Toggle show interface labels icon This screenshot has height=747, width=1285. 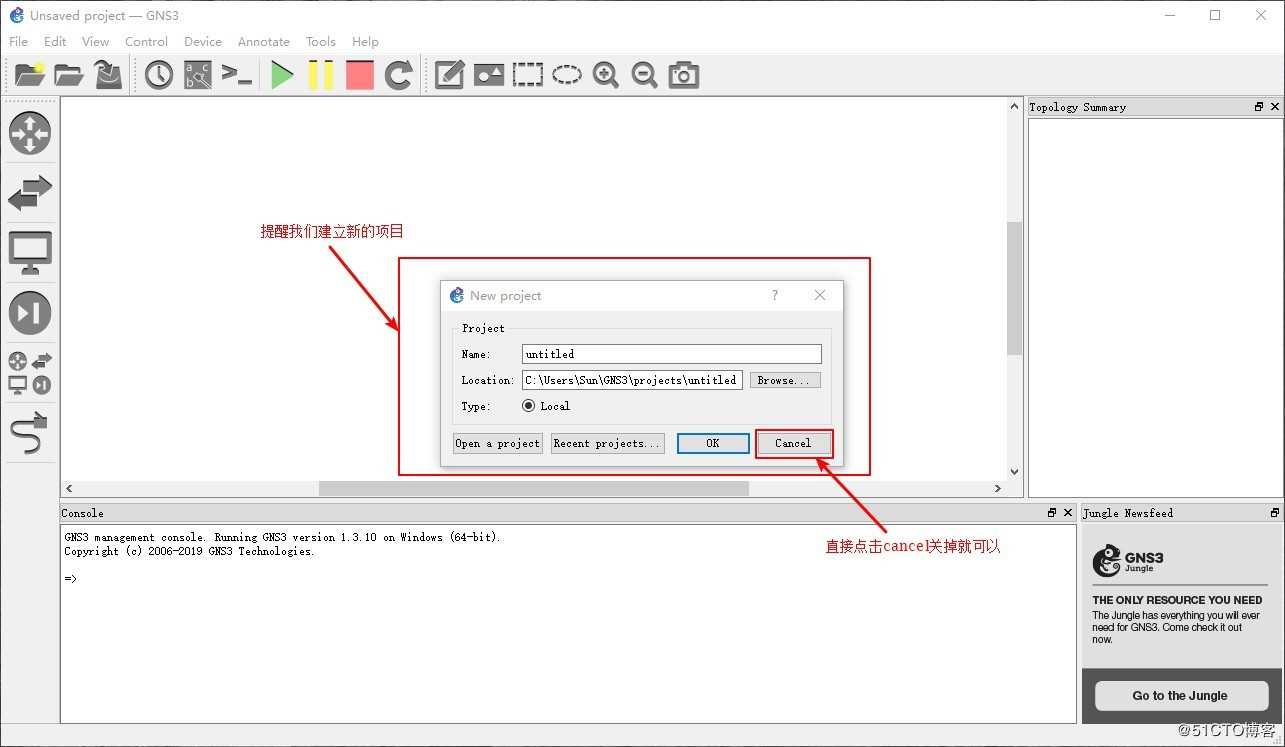point(198,75)
